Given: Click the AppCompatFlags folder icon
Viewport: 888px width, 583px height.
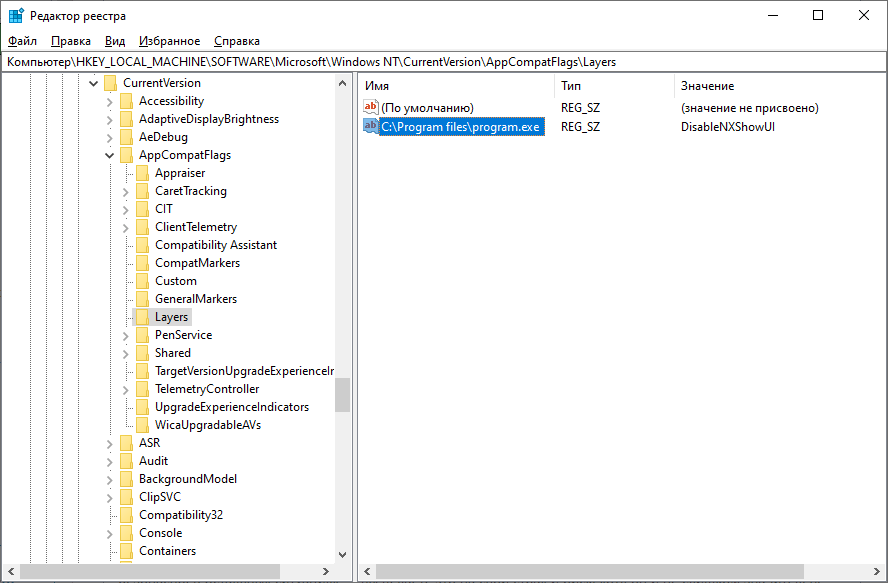Looking at the screenshot, I should coord(126,155).
